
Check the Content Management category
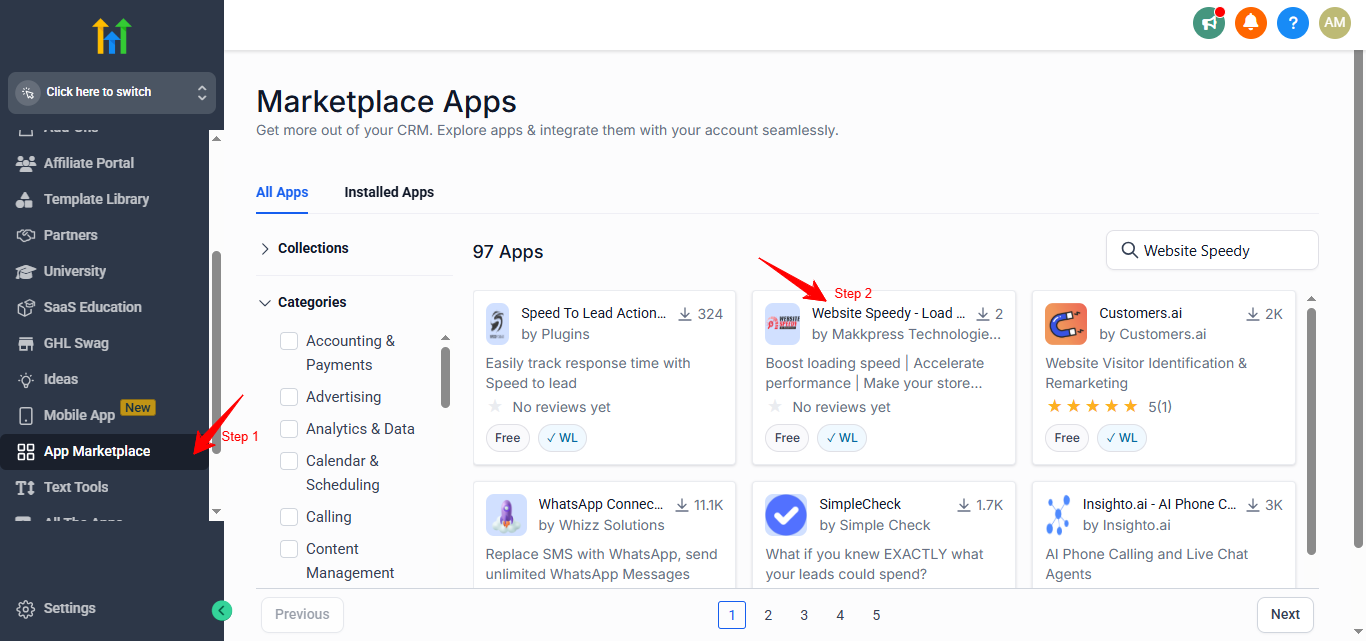click(x=289, y=549)
